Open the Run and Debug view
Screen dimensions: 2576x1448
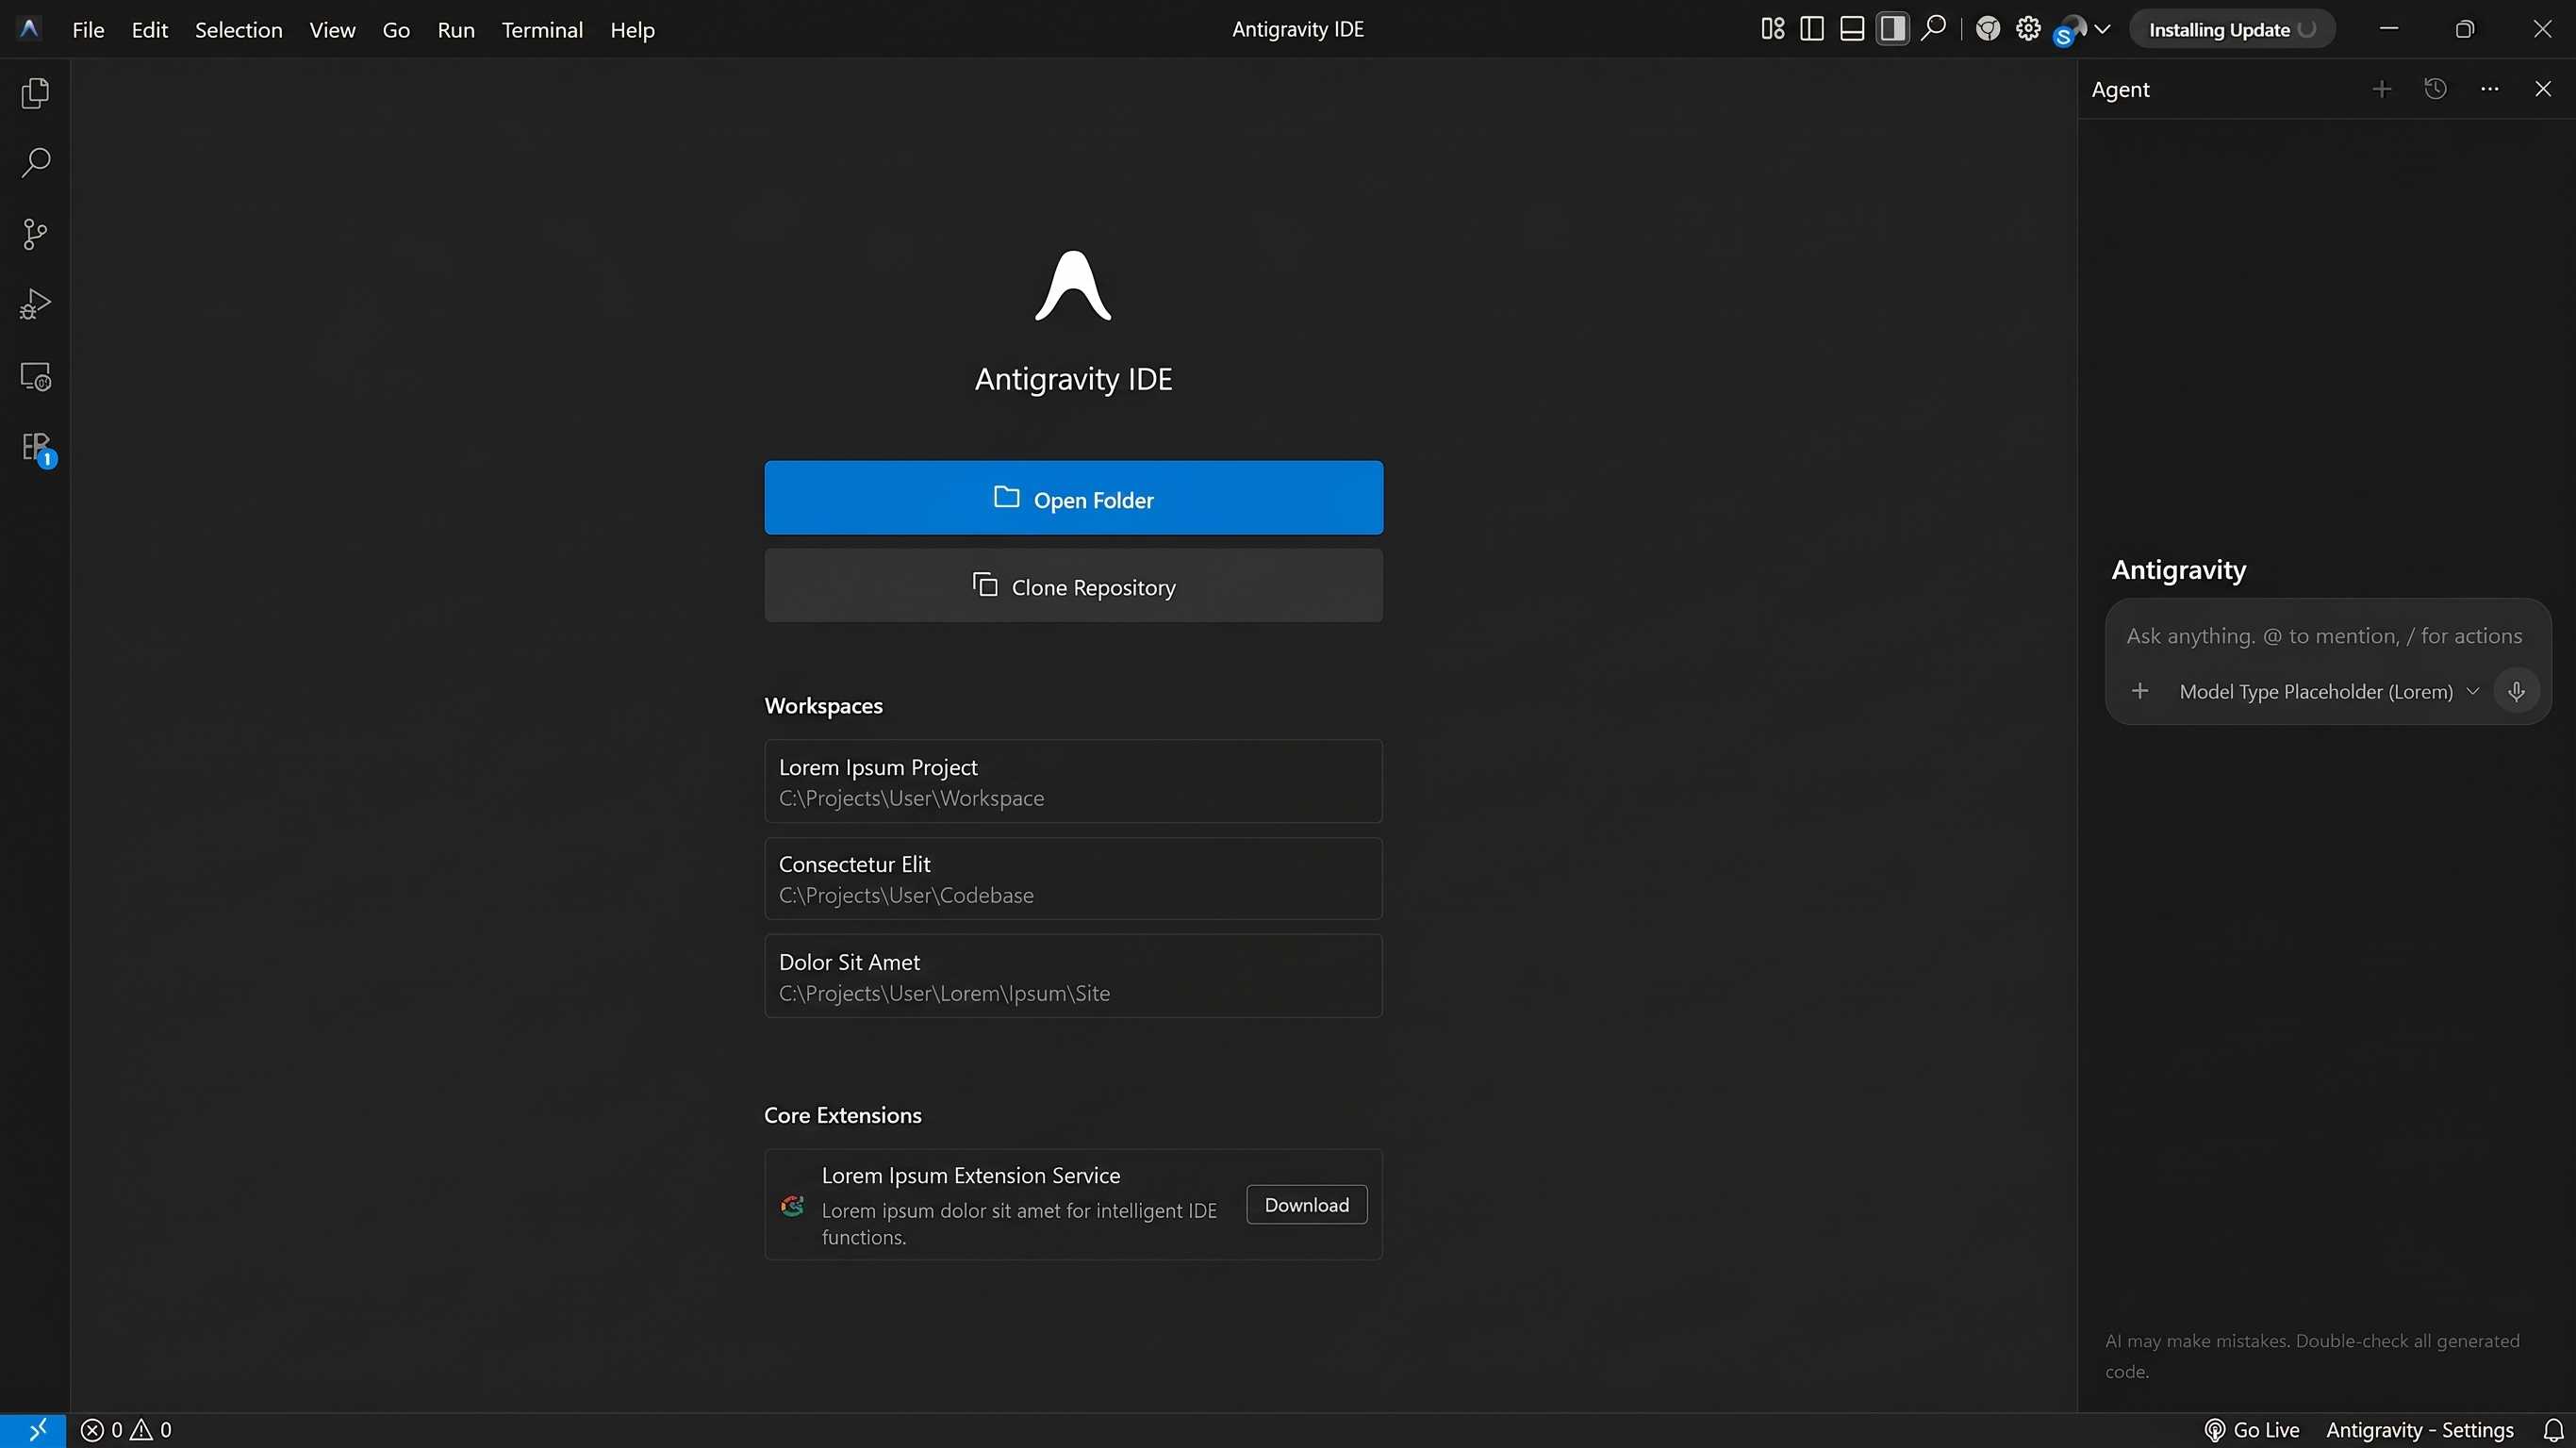click(x=35, y=304)
